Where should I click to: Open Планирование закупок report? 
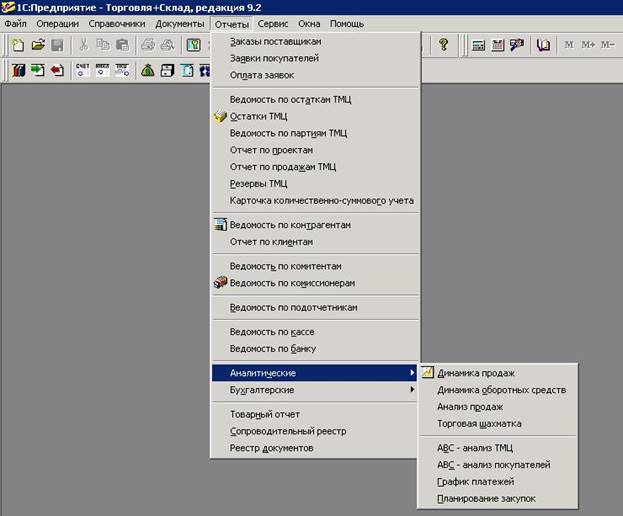[486, 498]
